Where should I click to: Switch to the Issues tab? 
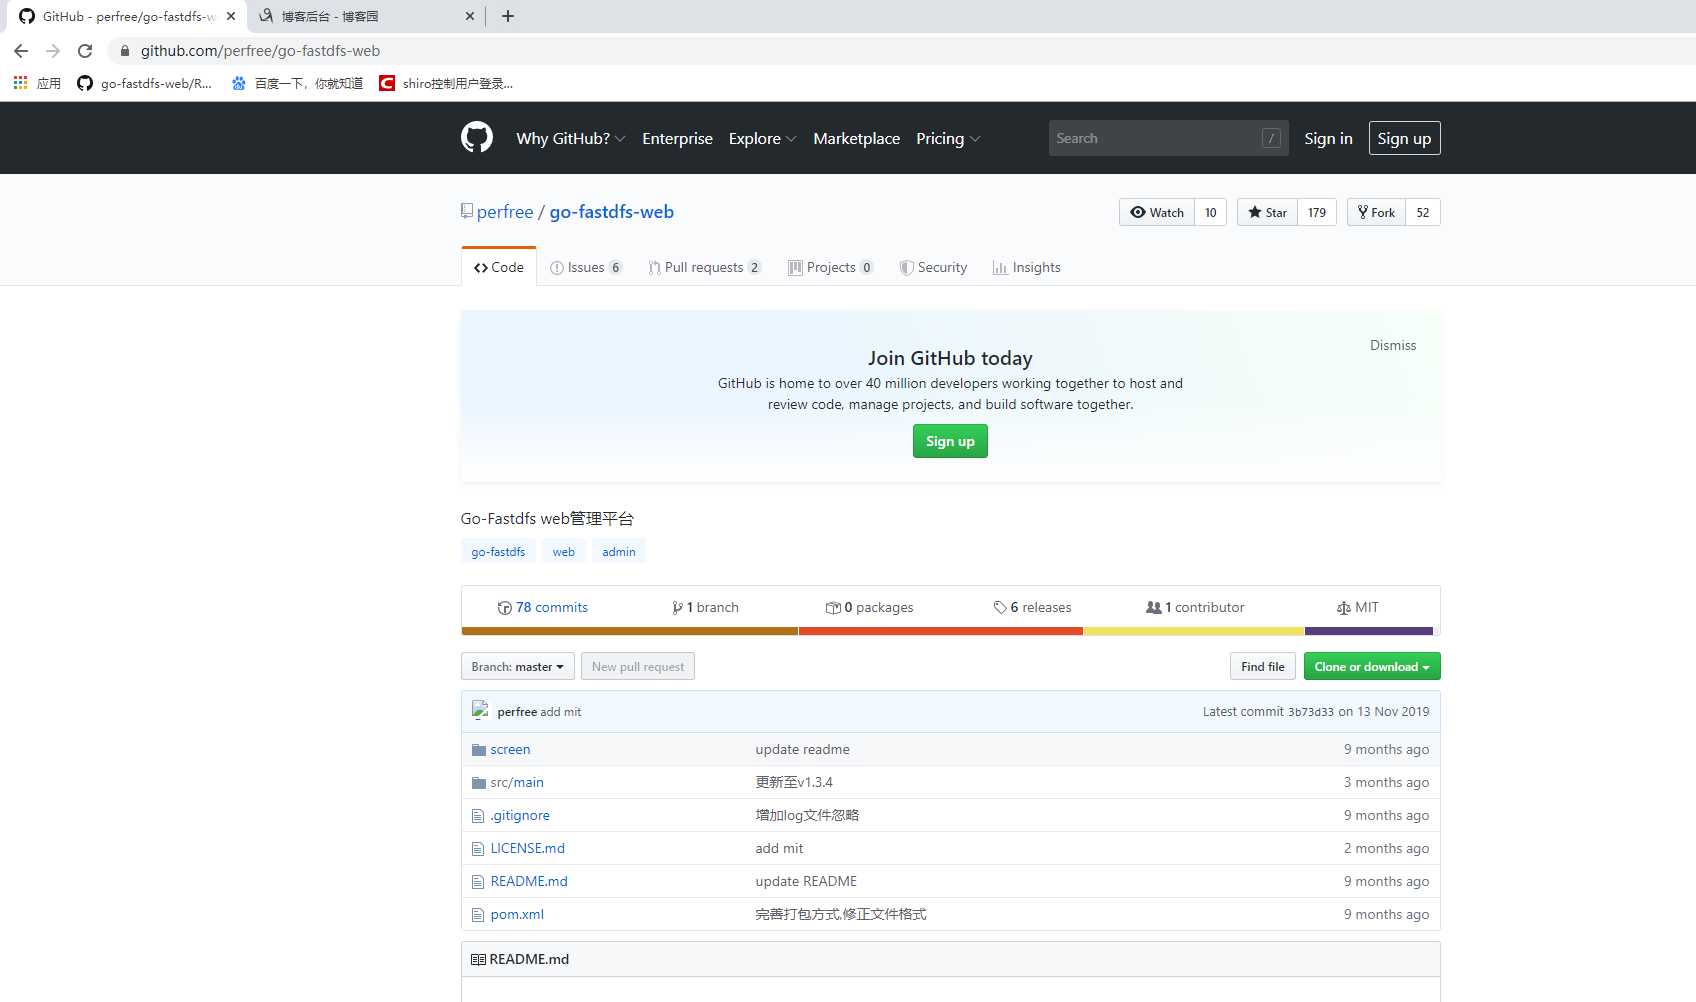pos(586,267)
